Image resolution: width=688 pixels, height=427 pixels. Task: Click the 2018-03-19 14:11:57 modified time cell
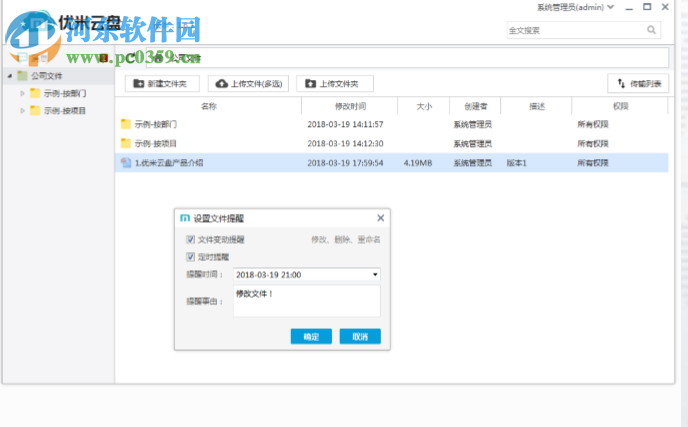345,125
